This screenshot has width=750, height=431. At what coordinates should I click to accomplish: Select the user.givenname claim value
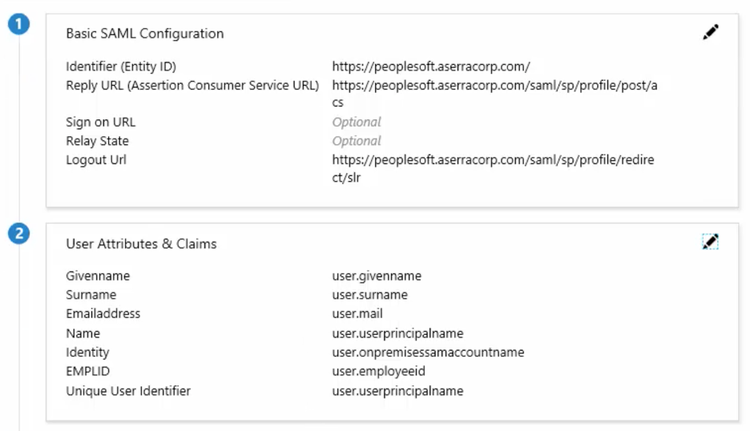point(376,276)
